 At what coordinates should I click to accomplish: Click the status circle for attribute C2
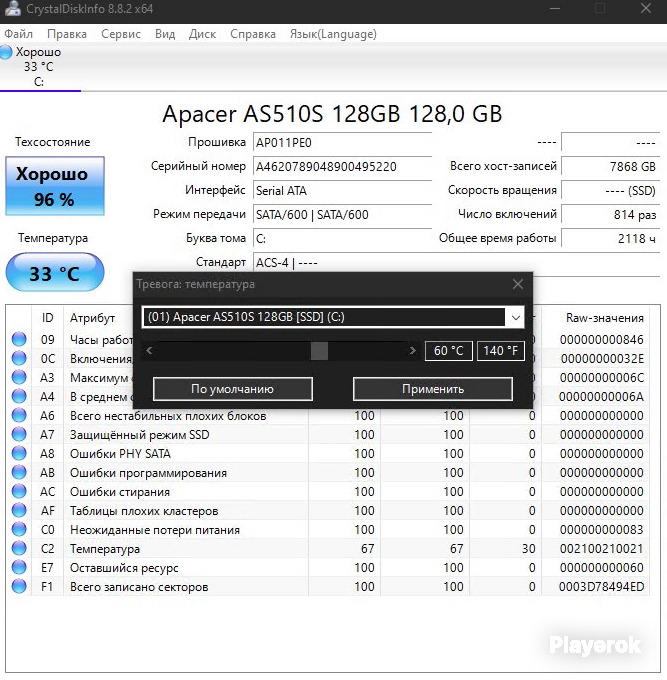[x=19, y=548]
